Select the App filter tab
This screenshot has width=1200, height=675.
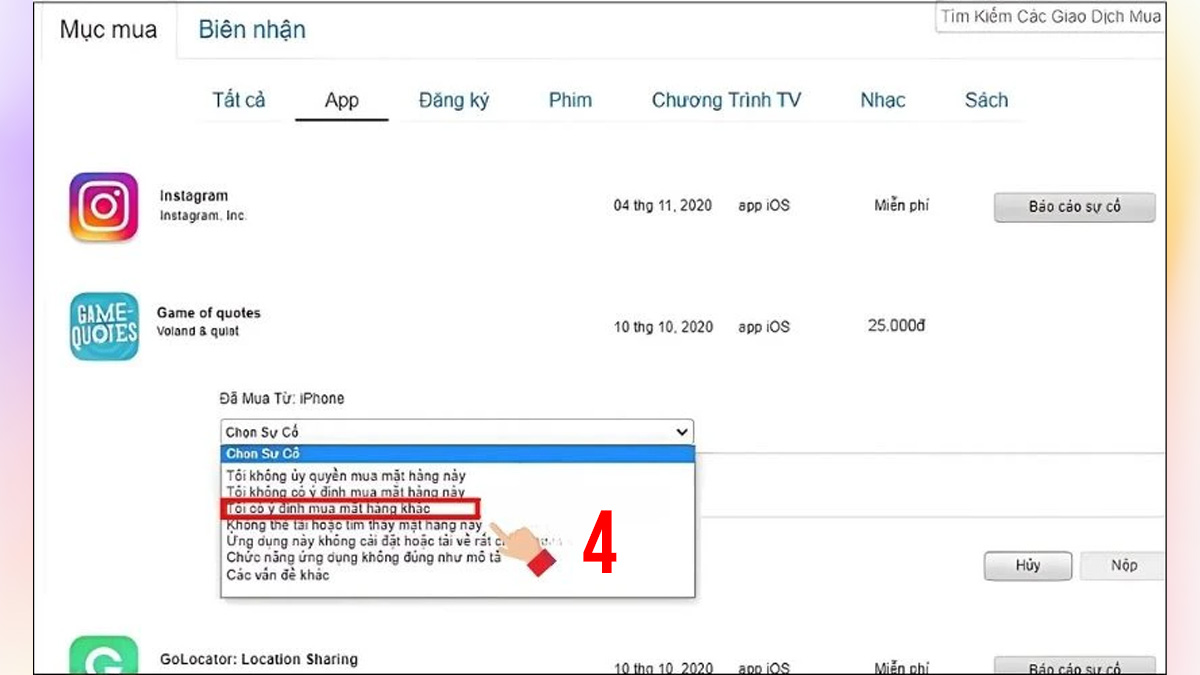pos(342,101)
